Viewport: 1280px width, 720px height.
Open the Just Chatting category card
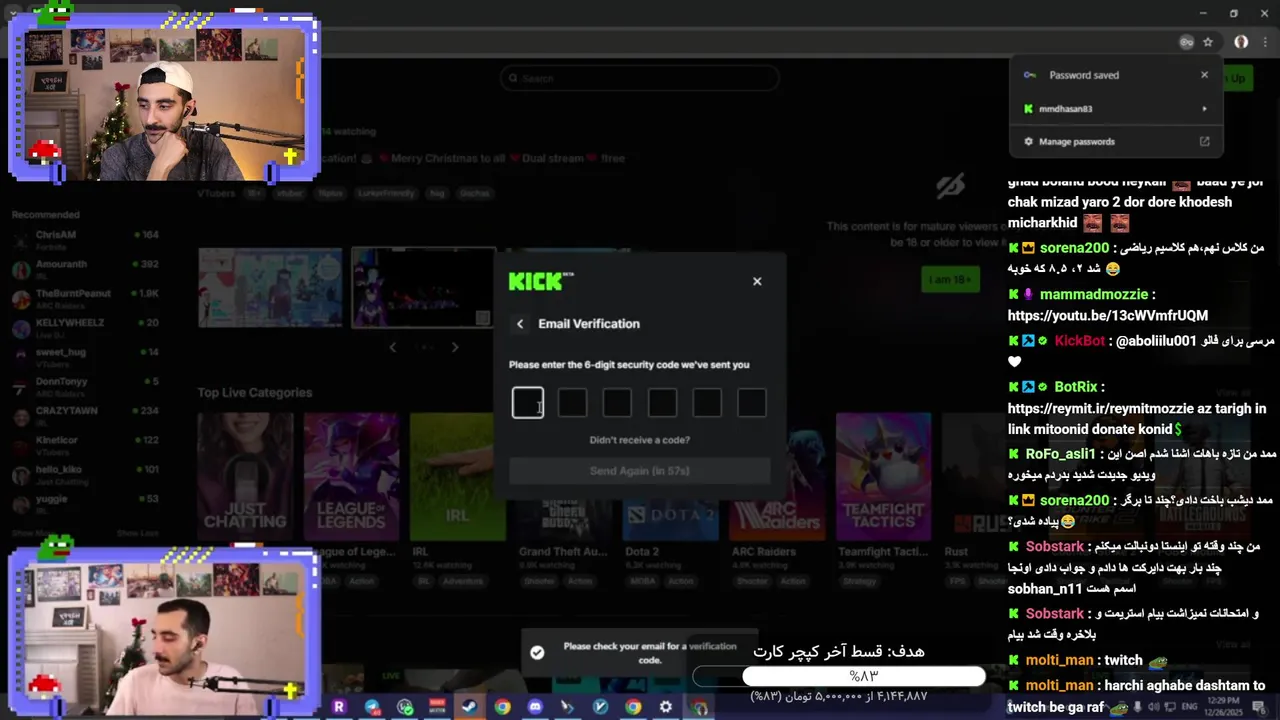click(x=245, y=476)
